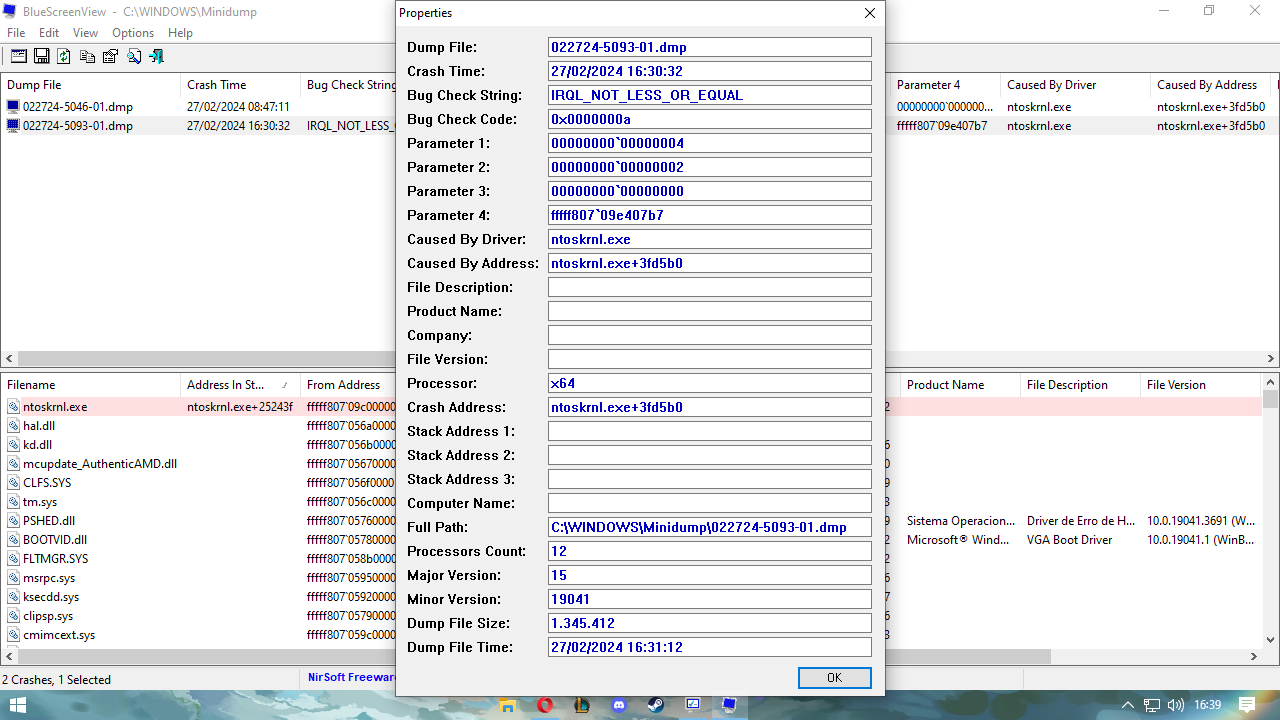Screen dimensions: 1280x720
Task: Sort by Caused By Driver column header
Action: [x=1075, y=85]
